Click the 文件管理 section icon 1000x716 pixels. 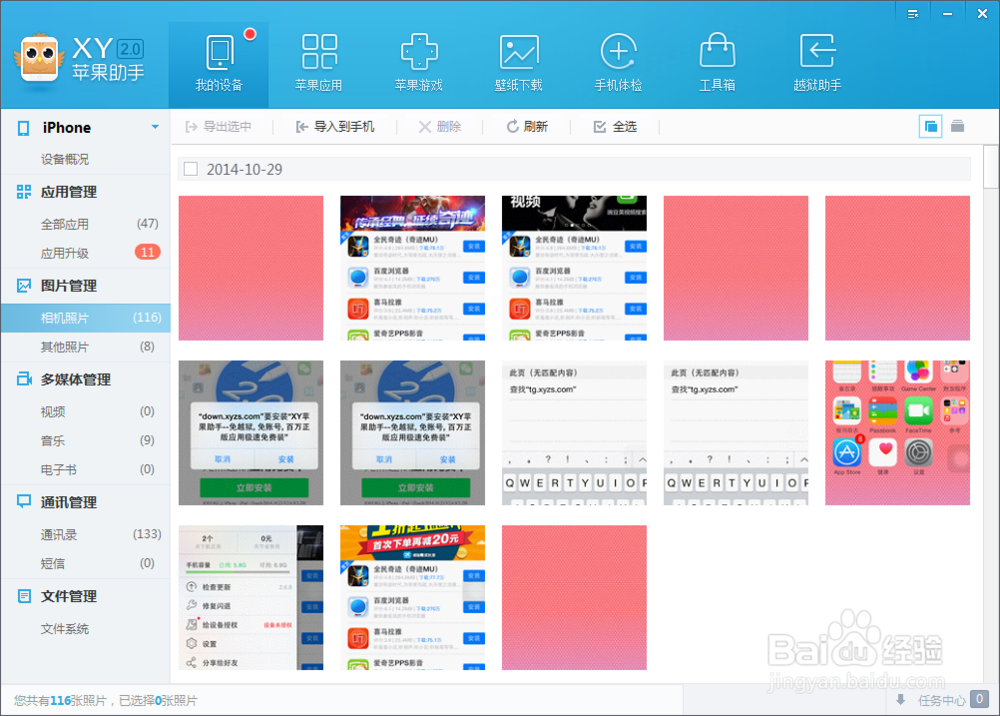(x=24, y=596)
